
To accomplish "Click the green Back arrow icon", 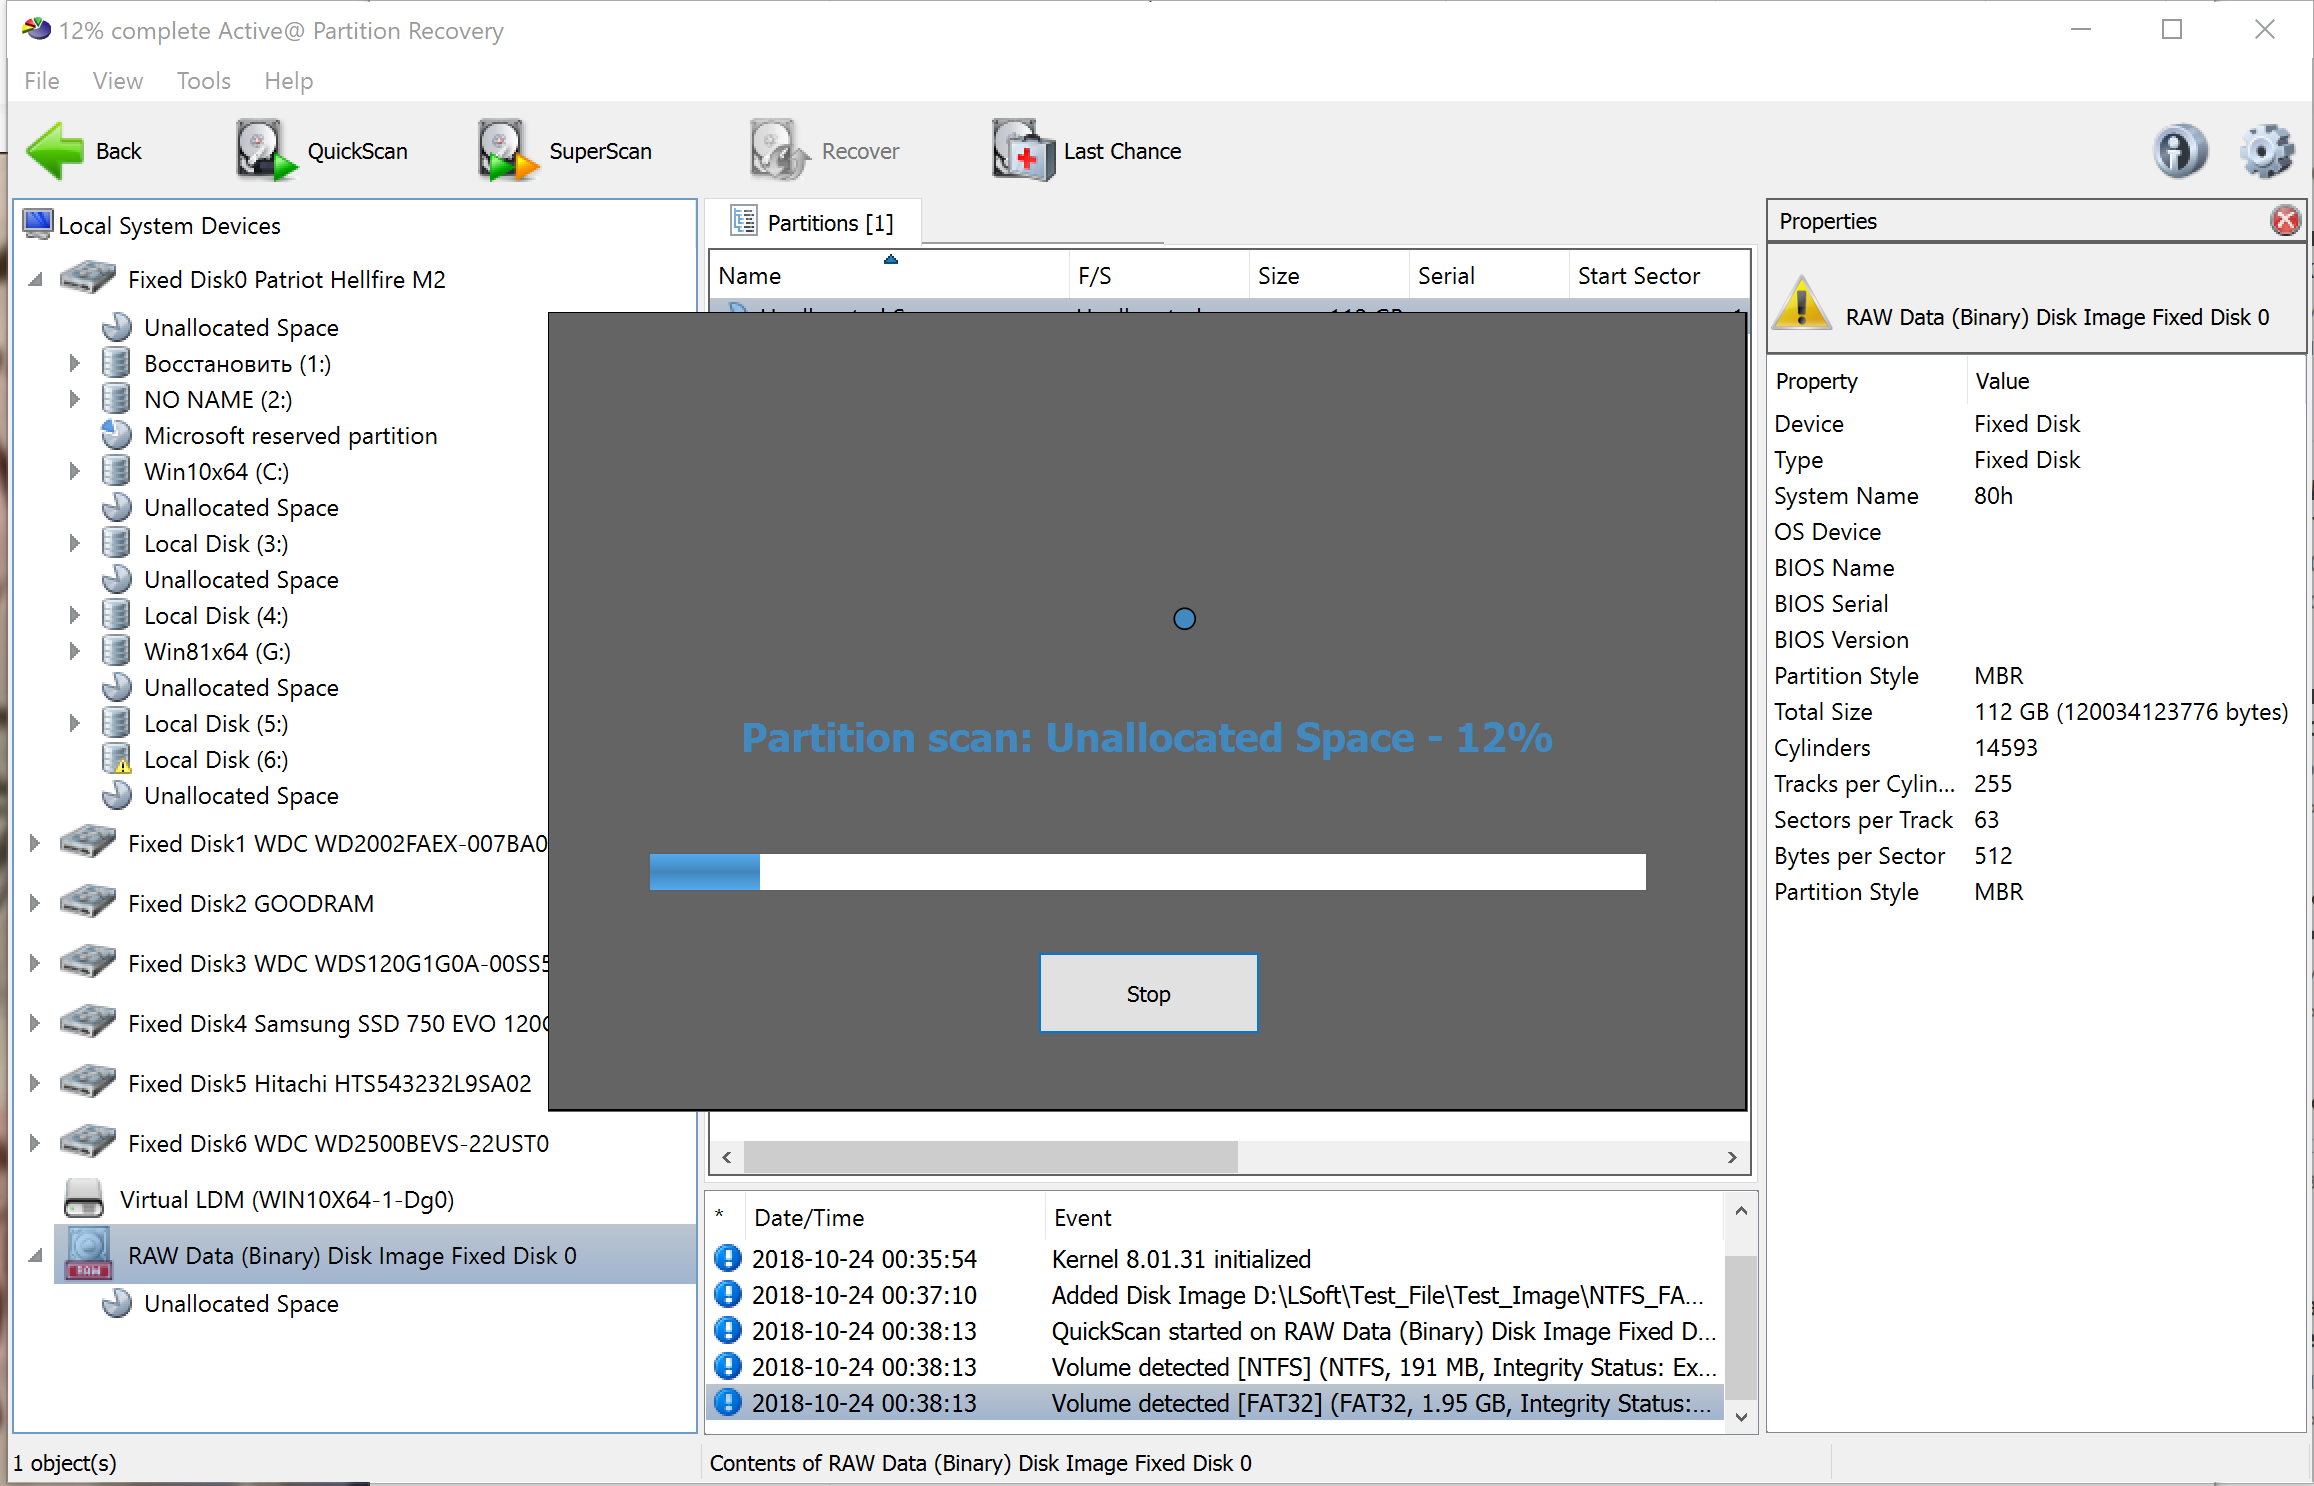I will point(55,151).
